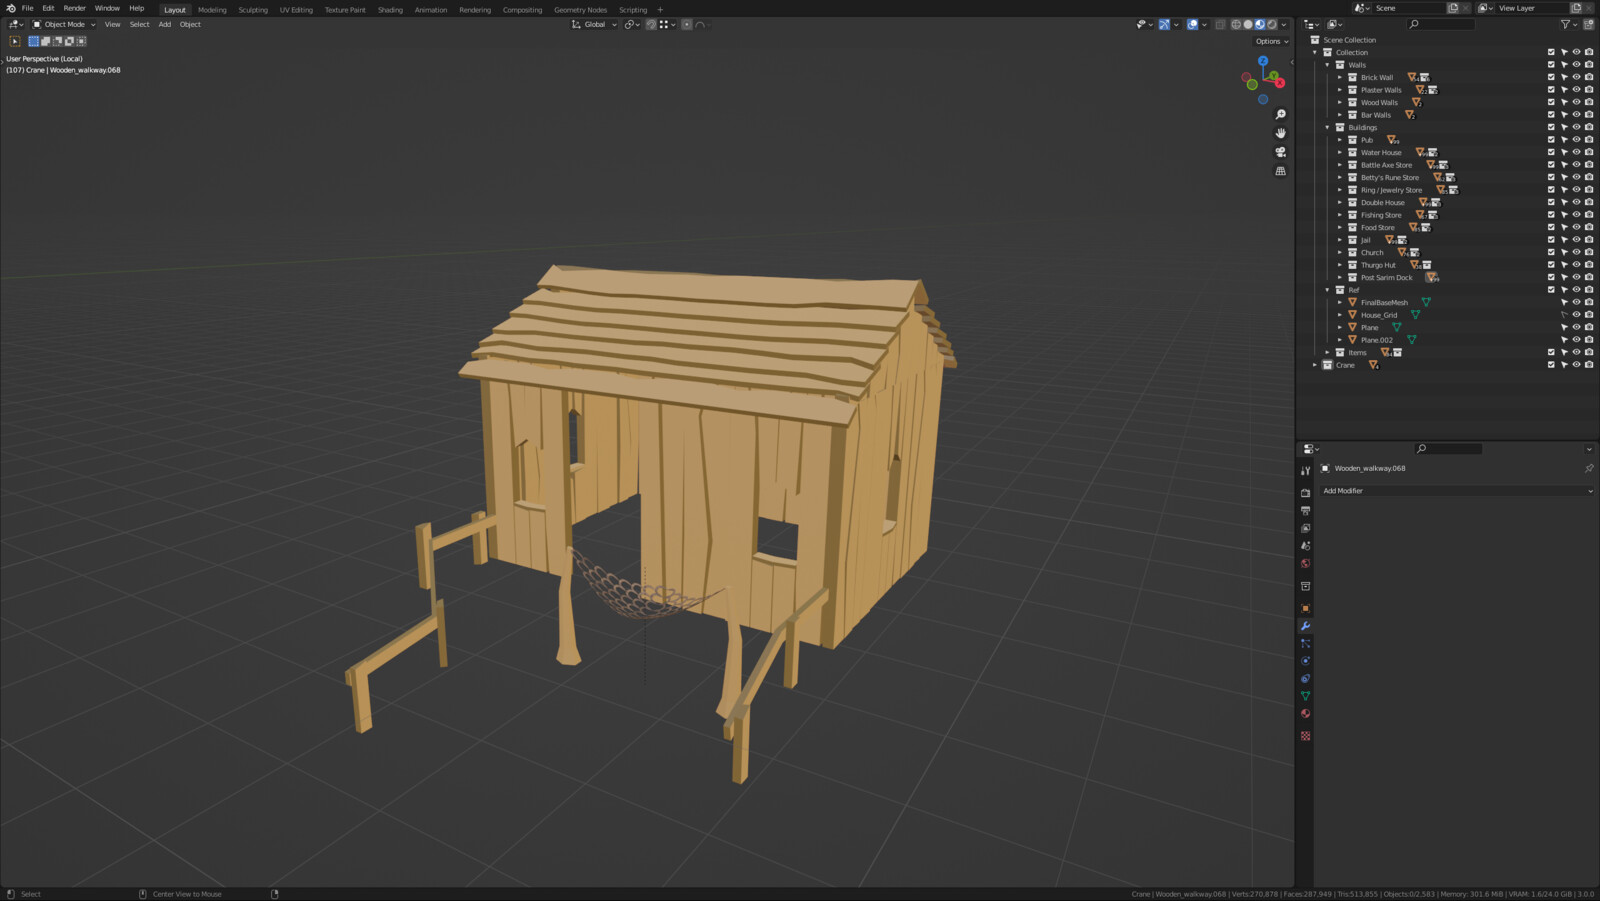
Task: Open the Texture properties checker tab
Action: tap(1305, 736)
